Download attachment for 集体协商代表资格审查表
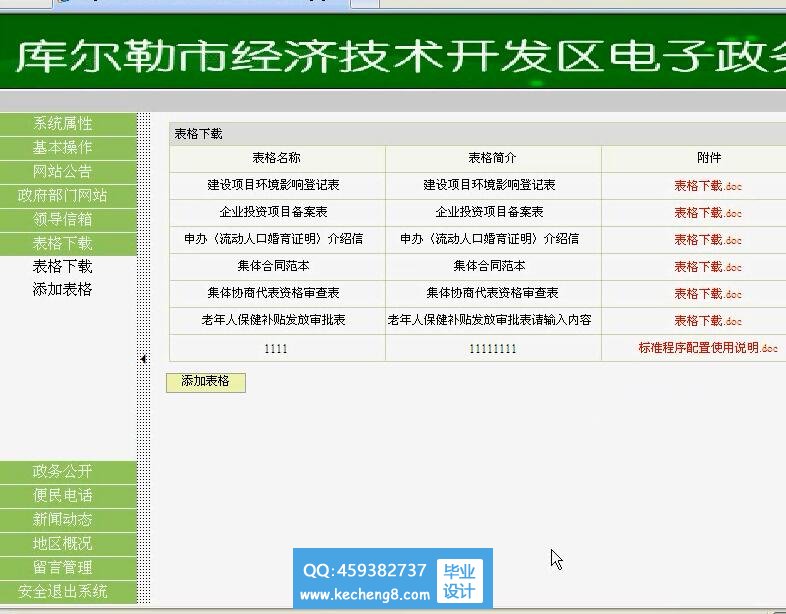The height and width of the screenshot is (614, 786). (708, 294)
